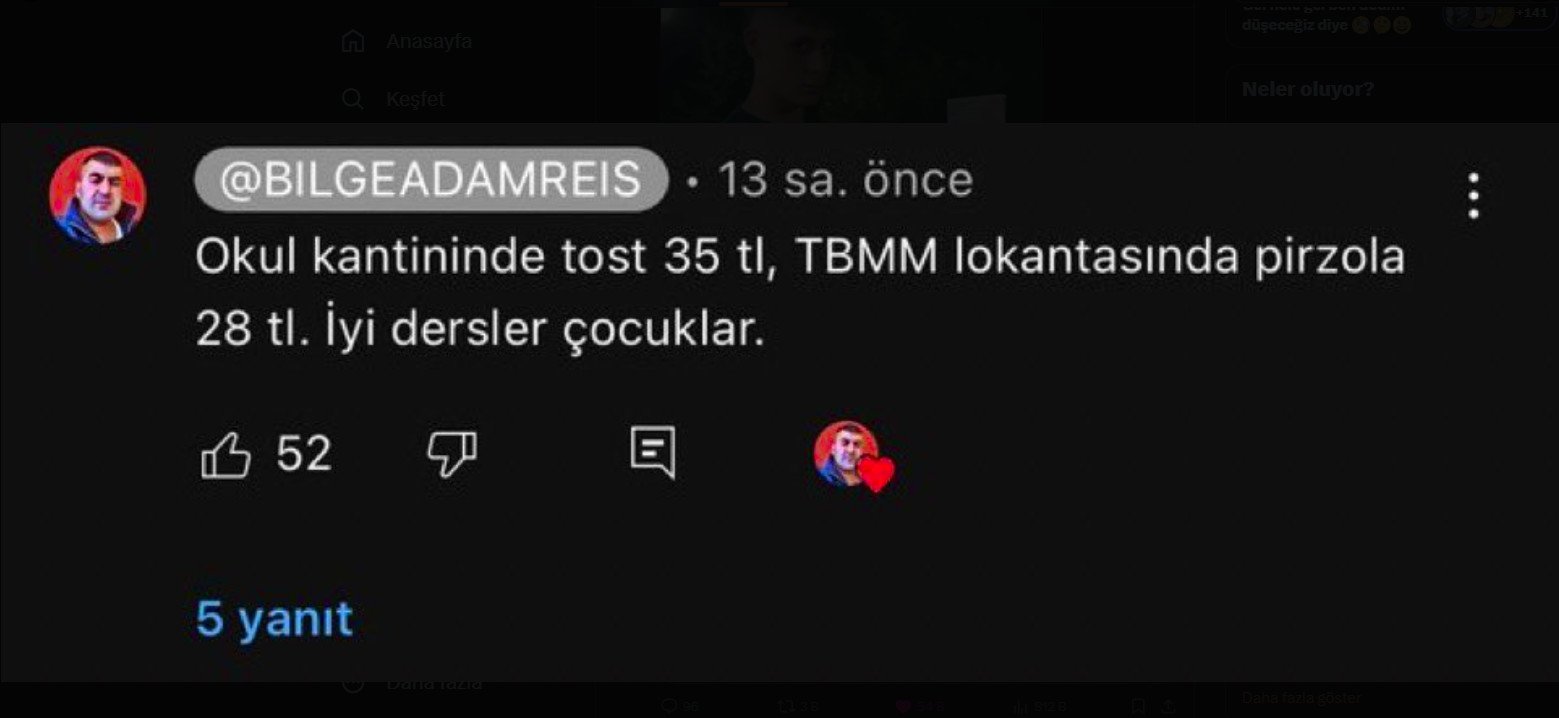Open the @BILGEADAMREIS channel handle

pyautogui.click(x=431, y=180)
